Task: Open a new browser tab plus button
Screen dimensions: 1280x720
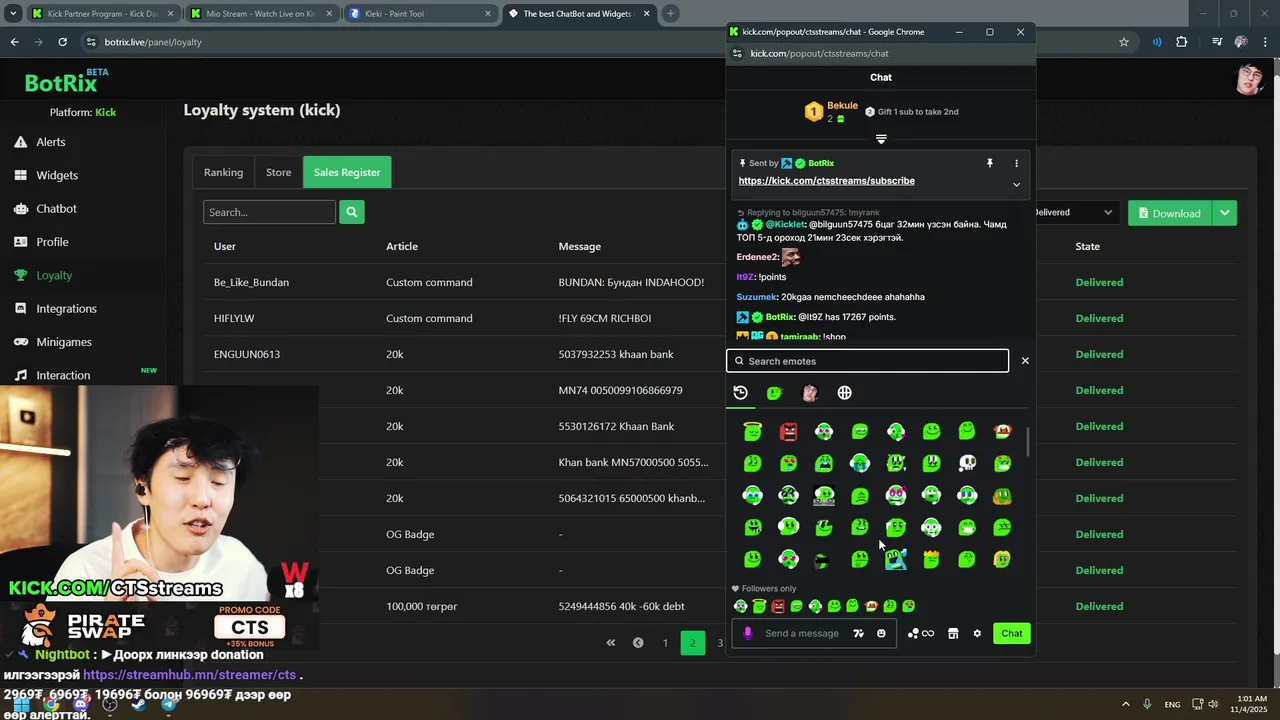Action: (x=670, y=14)
